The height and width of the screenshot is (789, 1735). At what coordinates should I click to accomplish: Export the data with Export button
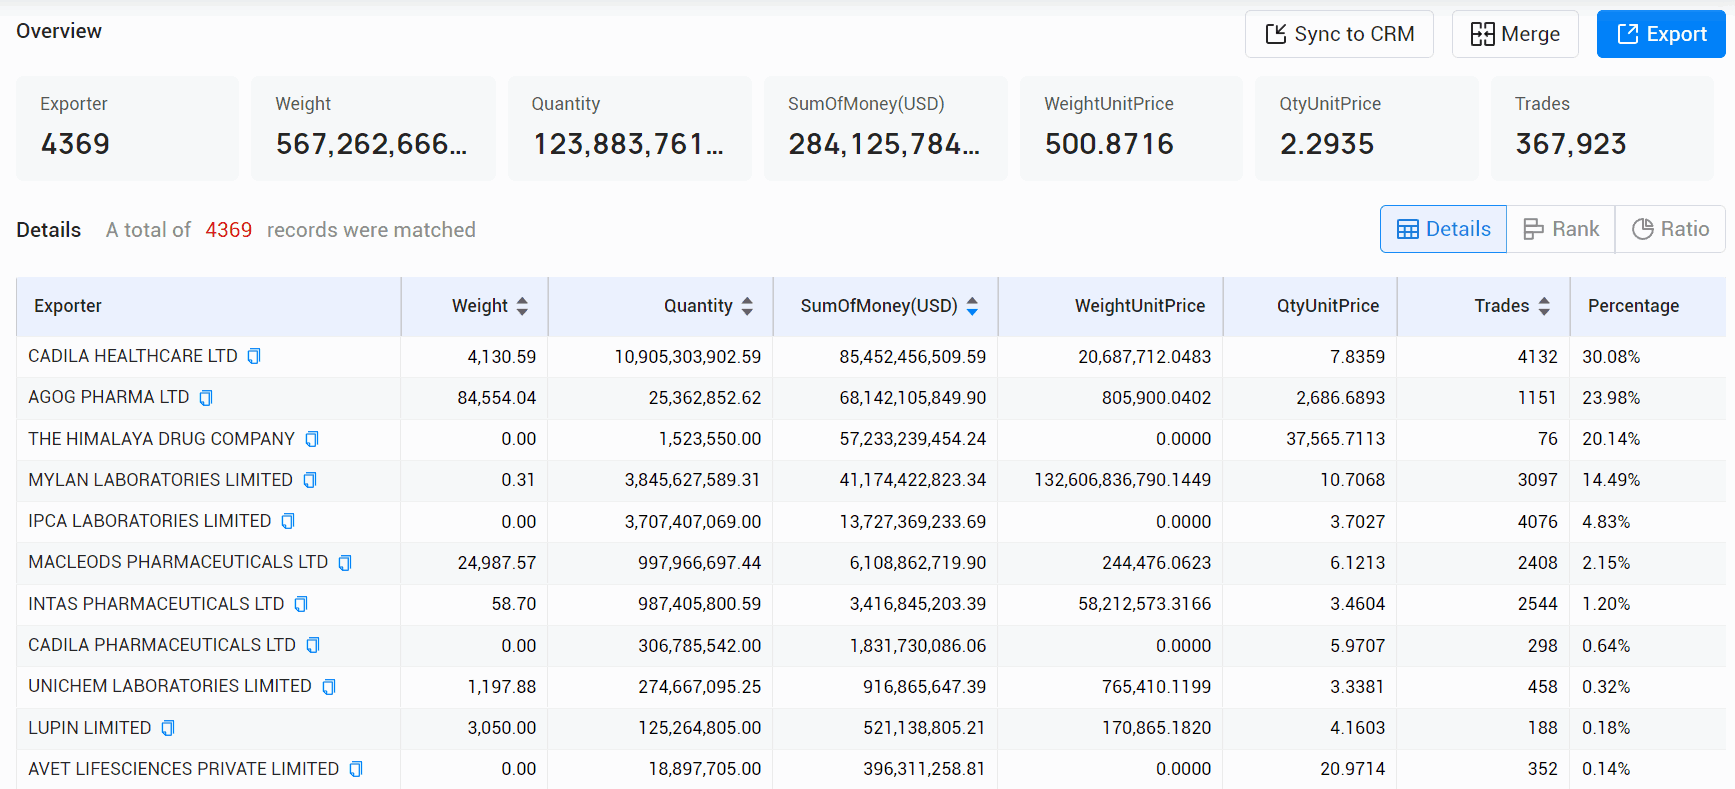(1661, 34)
